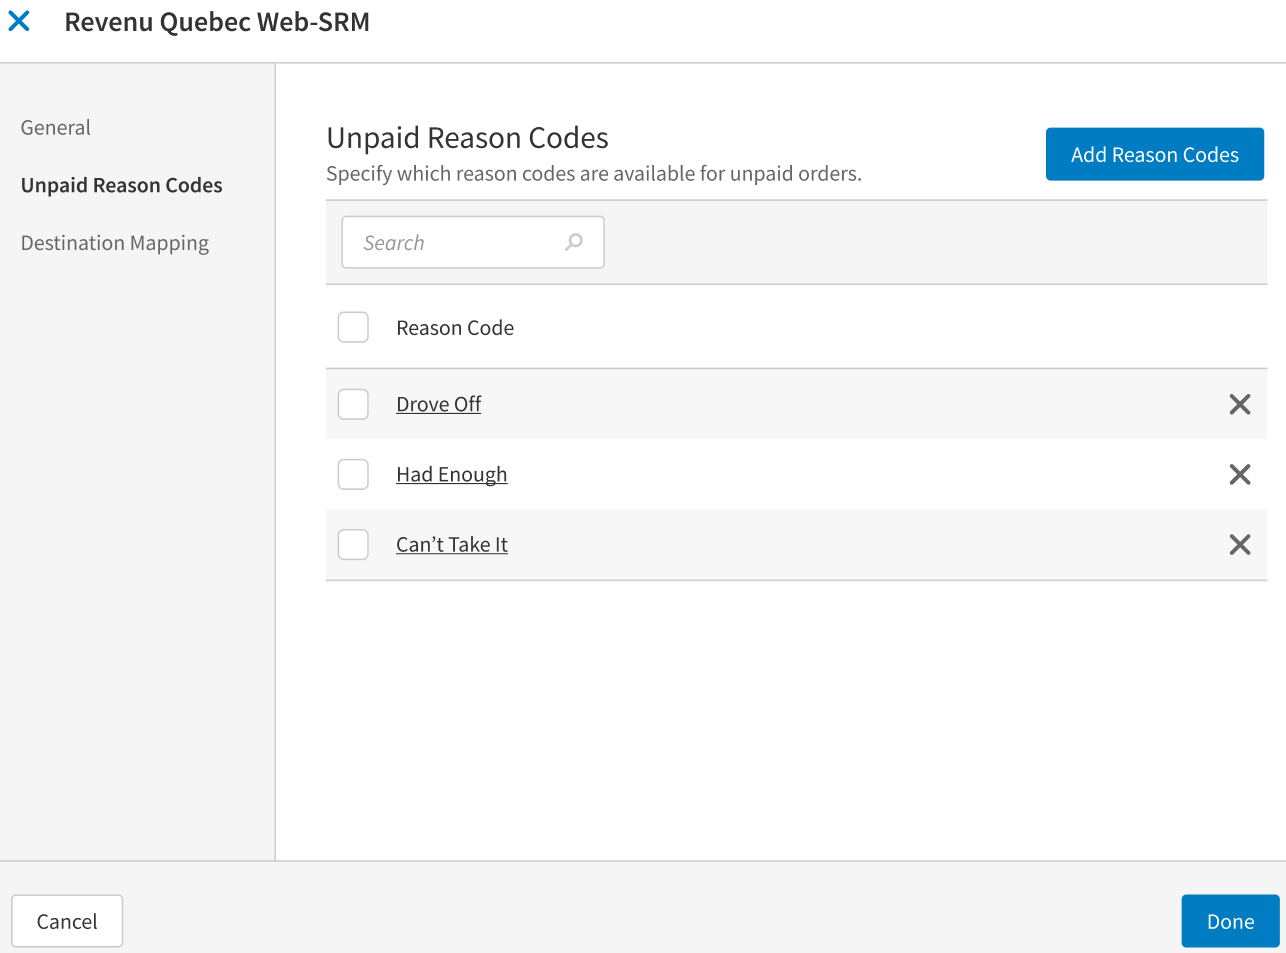Tick the Had Enough checkbox

point(353,474)
